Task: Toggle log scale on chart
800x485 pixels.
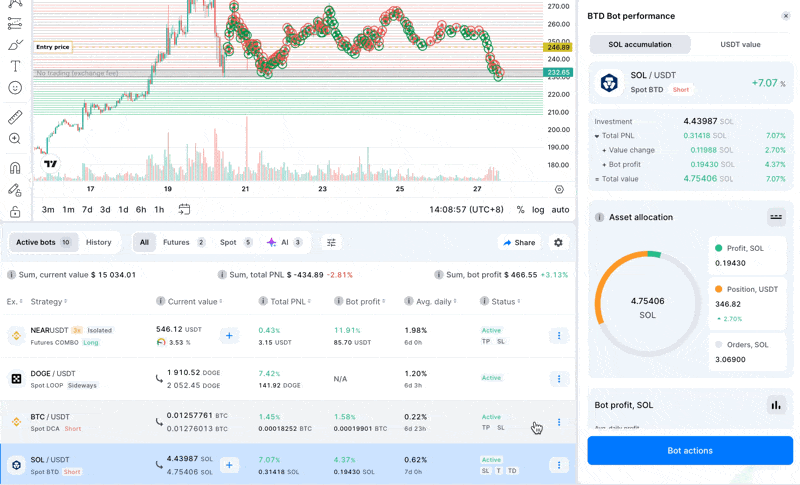Action: coord(538,210)
